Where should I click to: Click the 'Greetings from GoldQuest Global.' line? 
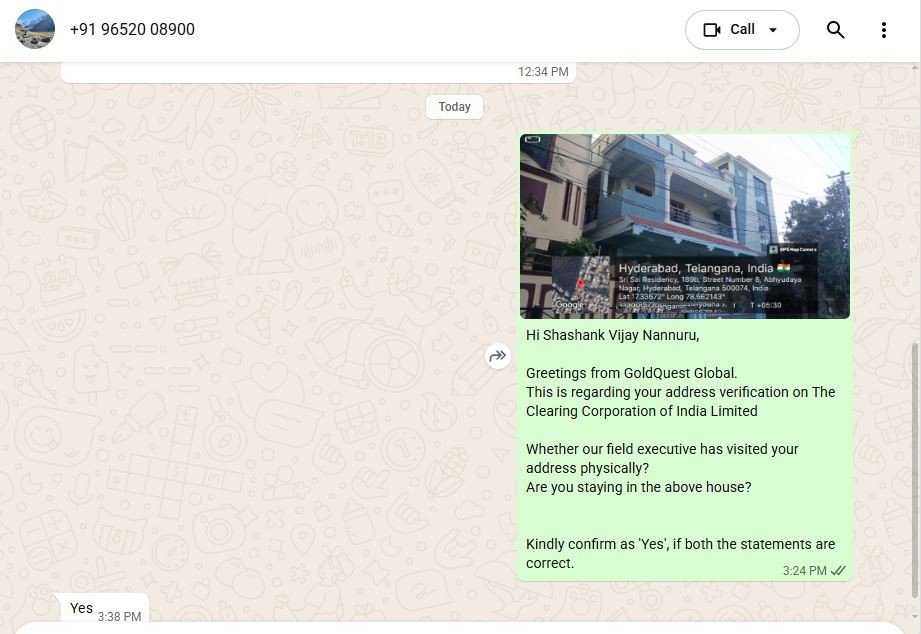[631, 373]
